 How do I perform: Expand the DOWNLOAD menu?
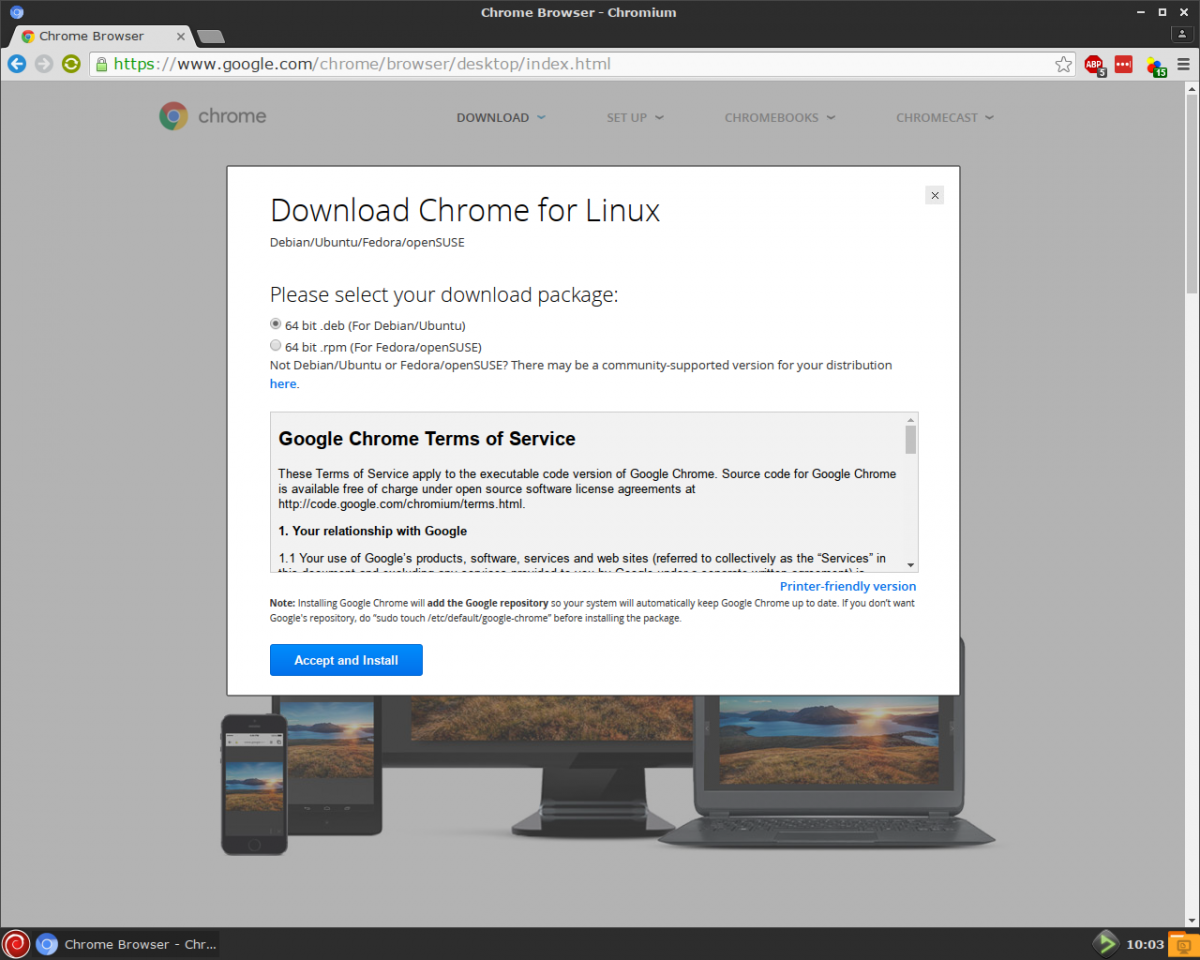pyautogui.click(x=501, y=117)
